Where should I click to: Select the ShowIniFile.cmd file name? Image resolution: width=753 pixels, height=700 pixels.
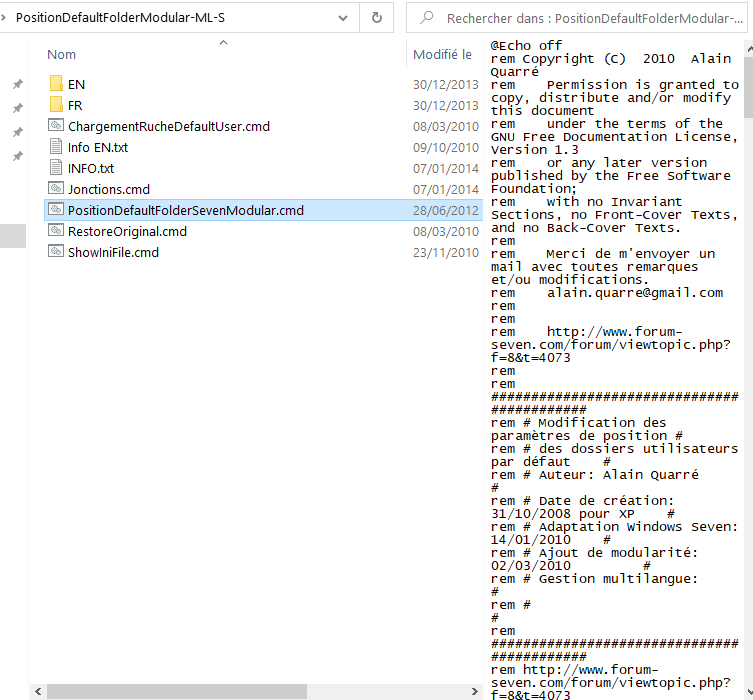pos(113,253)
